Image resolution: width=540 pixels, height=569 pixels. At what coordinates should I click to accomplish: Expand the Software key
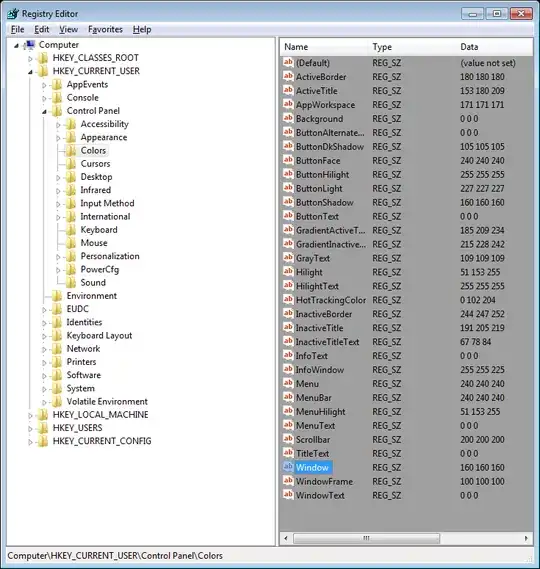(x=44, y=376)
